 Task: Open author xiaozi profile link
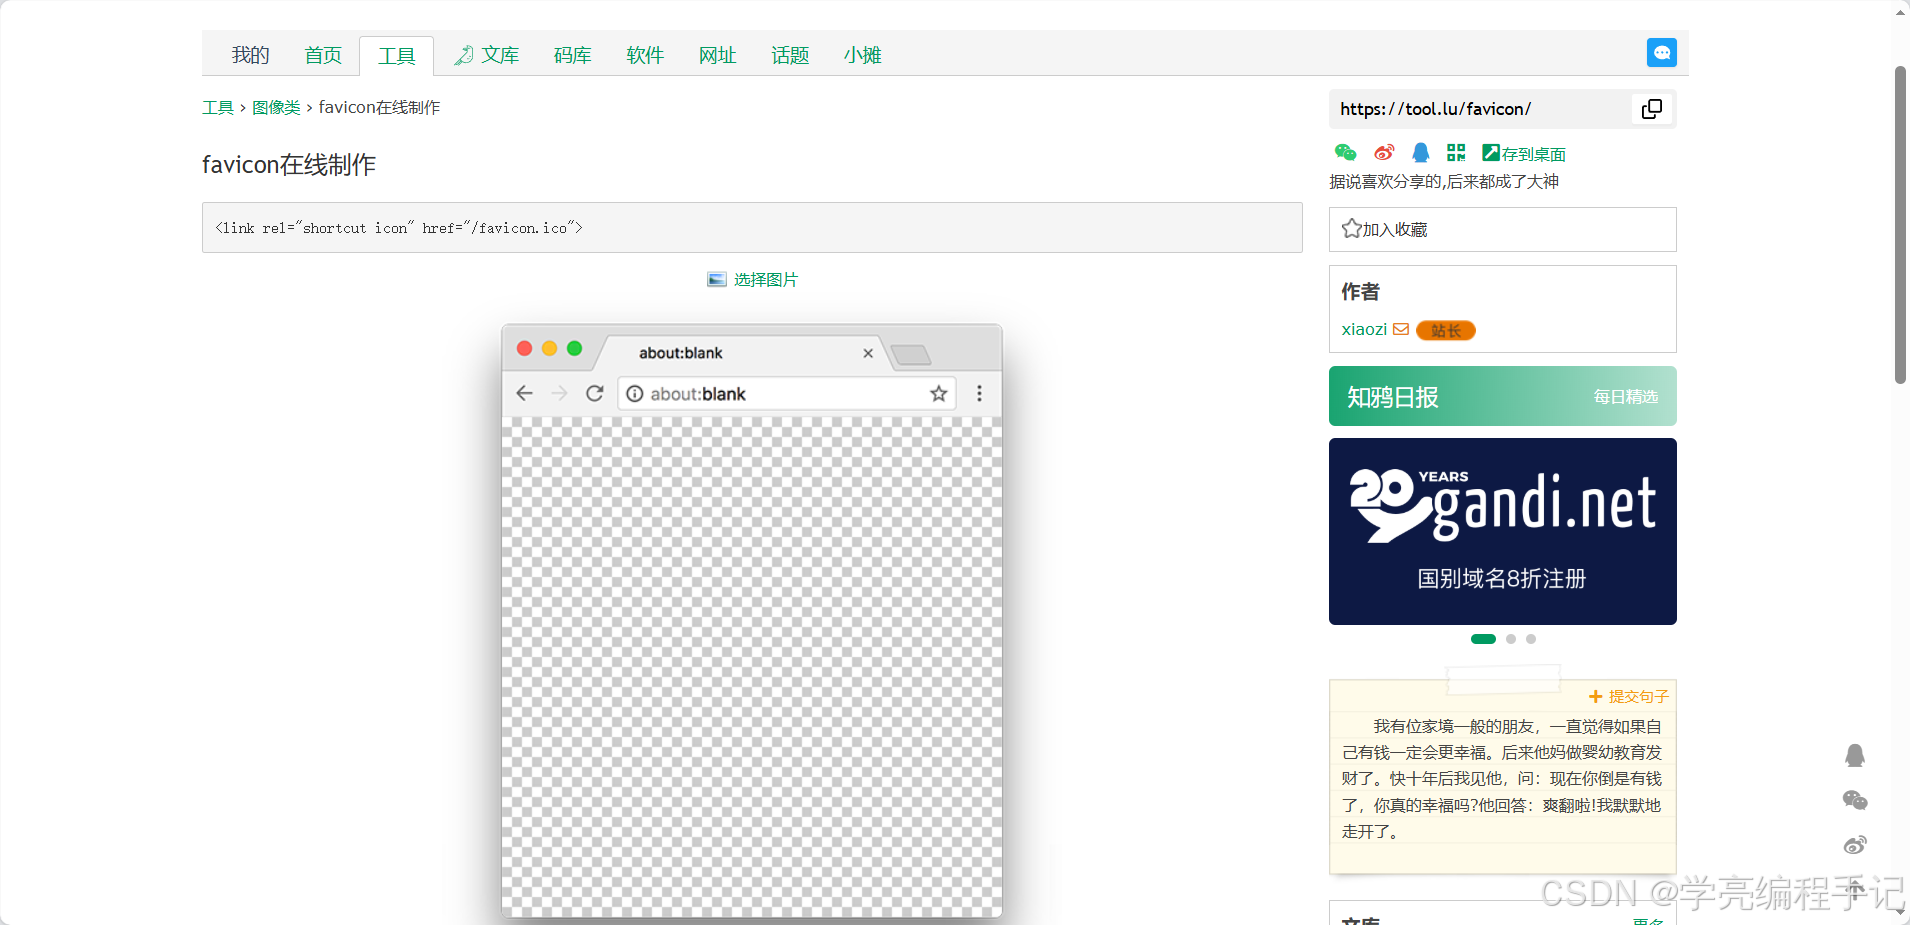coord(1364,330)
